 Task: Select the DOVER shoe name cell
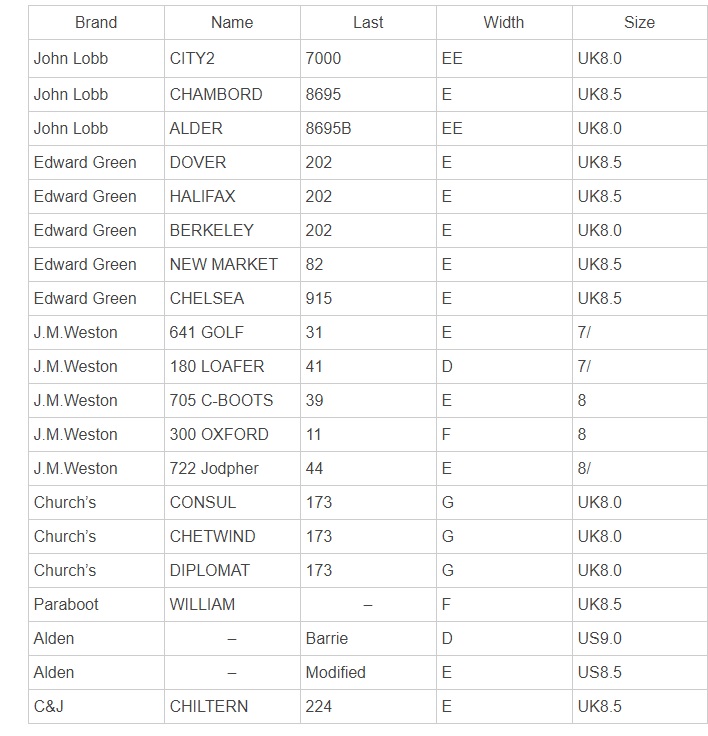(198, 162)
